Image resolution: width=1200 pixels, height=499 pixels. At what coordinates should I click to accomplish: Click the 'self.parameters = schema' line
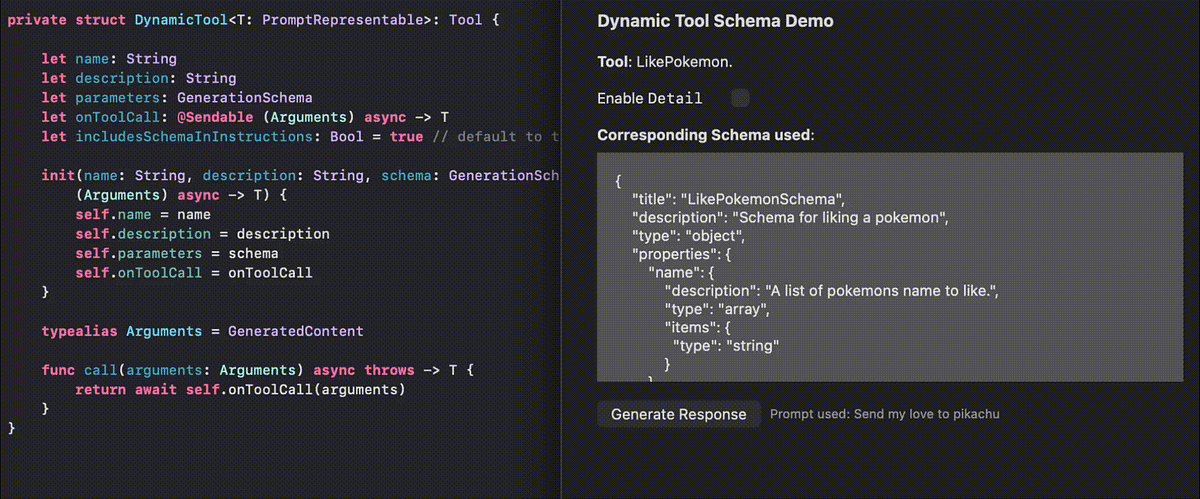177,253
